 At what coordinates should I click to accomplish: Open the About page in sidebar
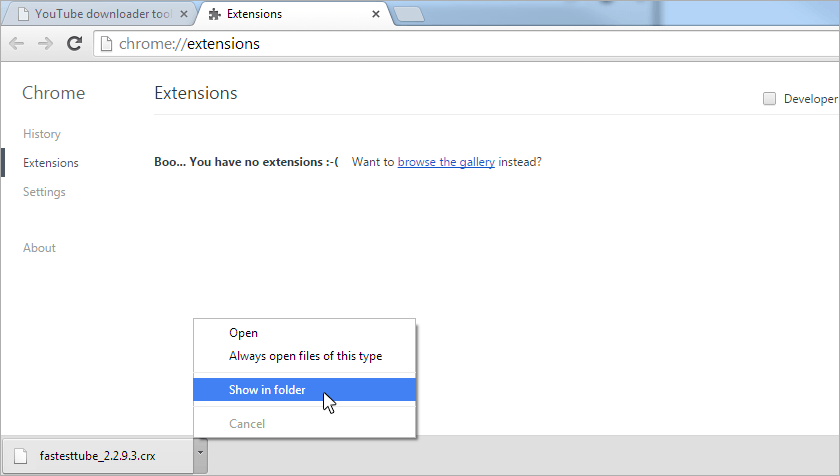tap(40, 248)
